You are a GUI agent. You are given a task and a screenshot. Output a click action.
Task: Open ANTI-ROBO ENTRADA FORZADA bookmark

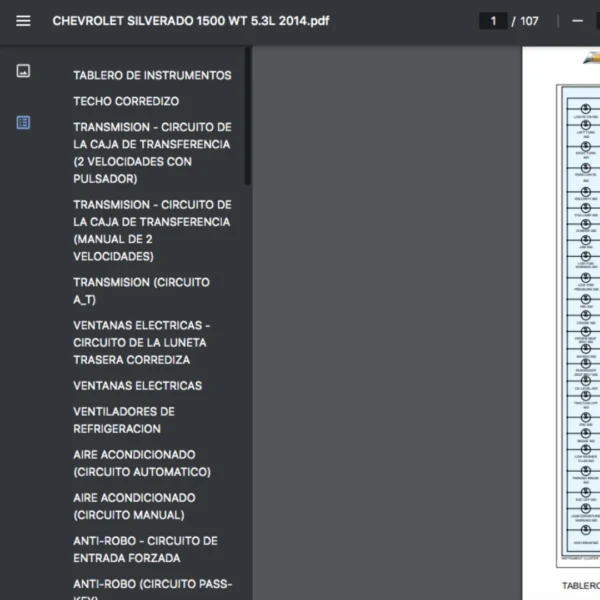[145, 549]
